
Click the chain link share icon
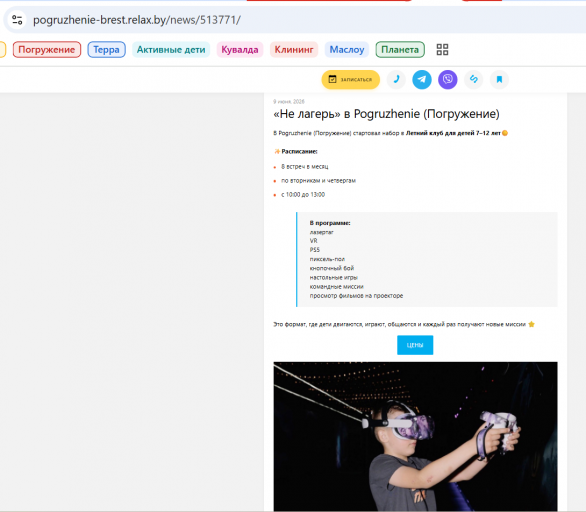click(474, 80)
